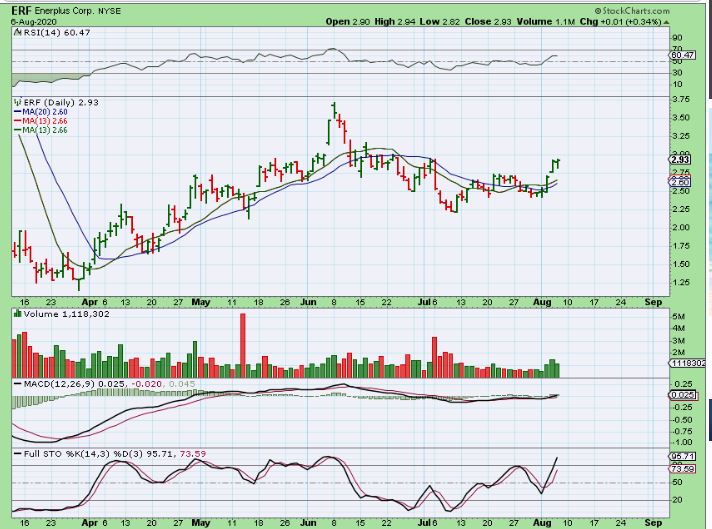This screenshot has height=529, width=712.
Task: Click the ERF (Daily) 2.93 panel label
Action: click(61, 102)
